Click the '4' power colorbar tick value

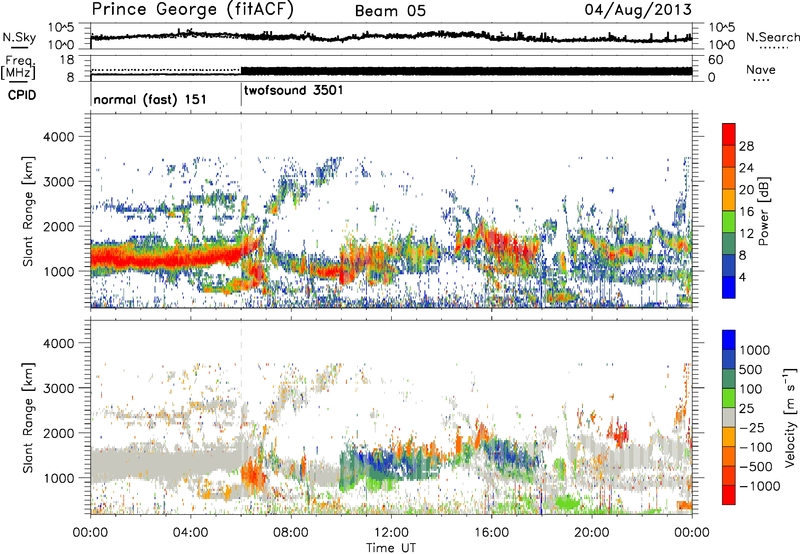click(x=742, y=277)
